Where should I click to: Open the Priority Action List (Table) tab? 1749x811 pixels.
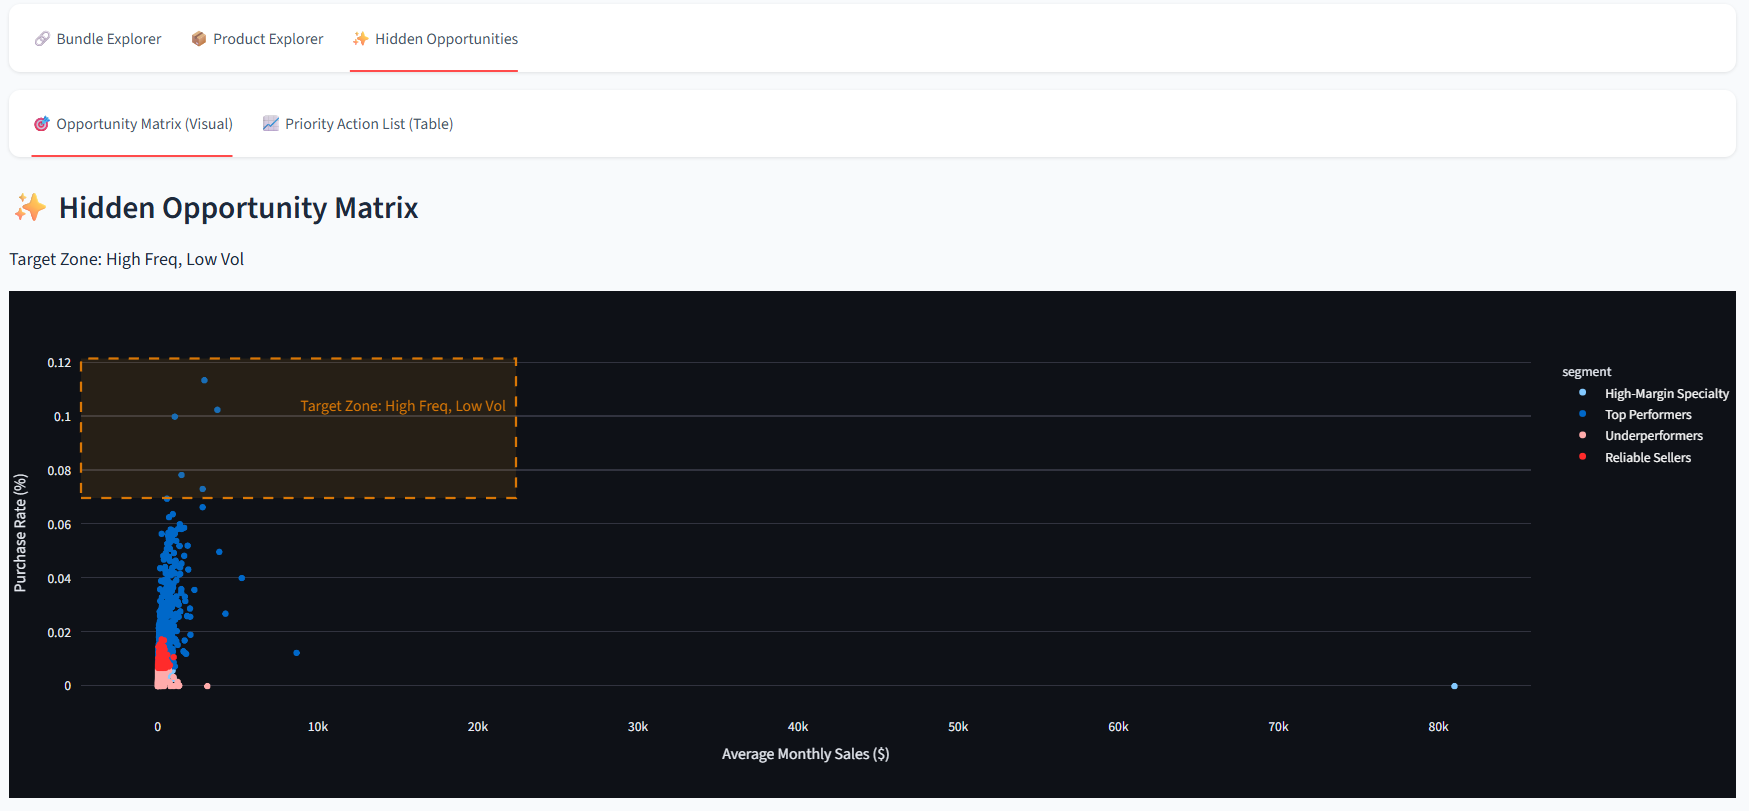click(x=368, y=124)
